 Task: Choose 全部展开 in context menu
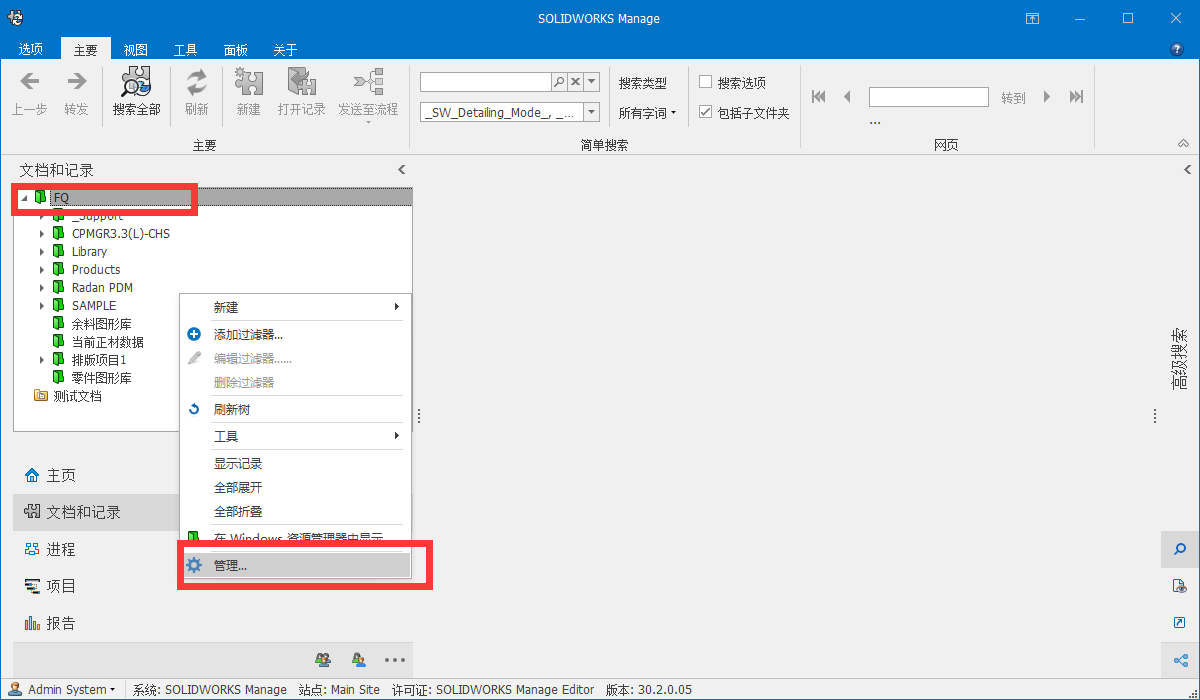tap(295, 488)
